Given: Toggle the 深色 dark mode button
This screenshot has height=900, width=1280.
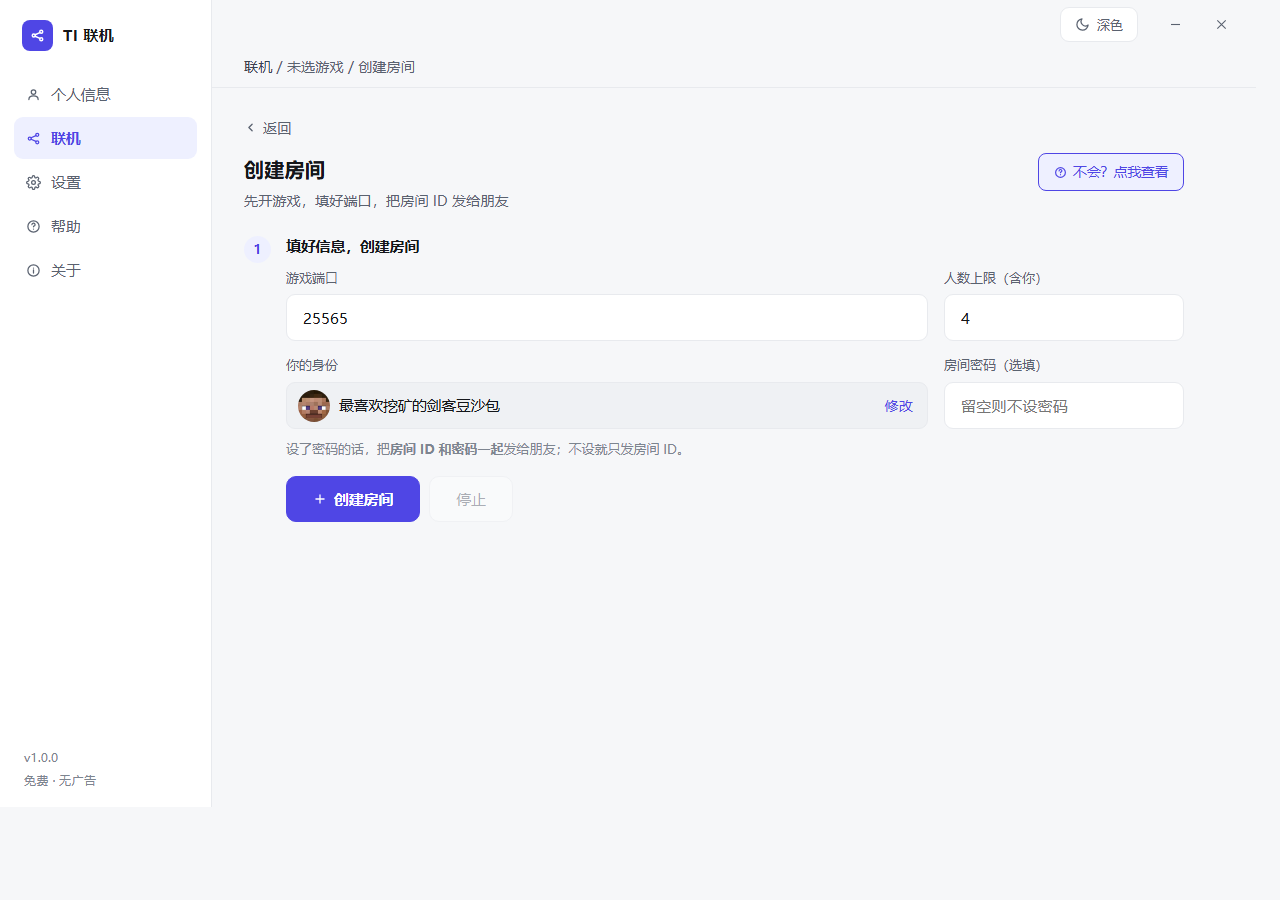Looking at the screenshot, I should point(1099,25).
